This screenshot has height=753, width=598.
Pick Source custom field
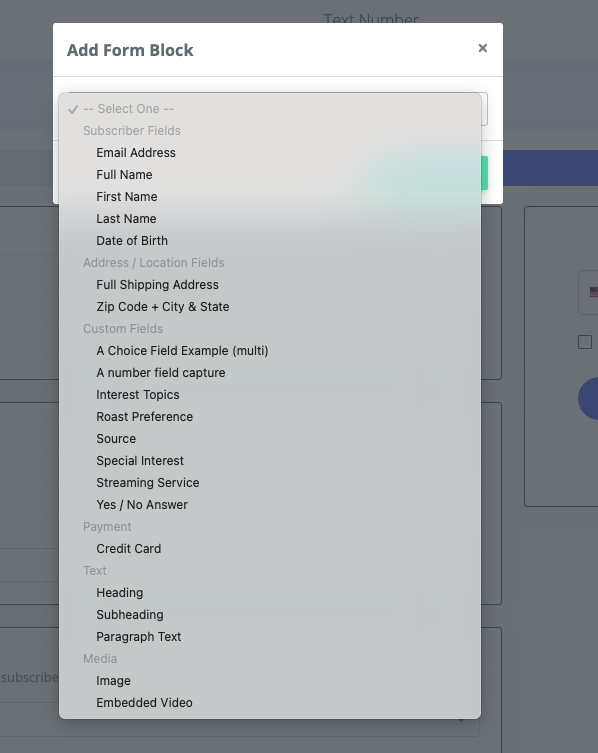tap(270, 439)
